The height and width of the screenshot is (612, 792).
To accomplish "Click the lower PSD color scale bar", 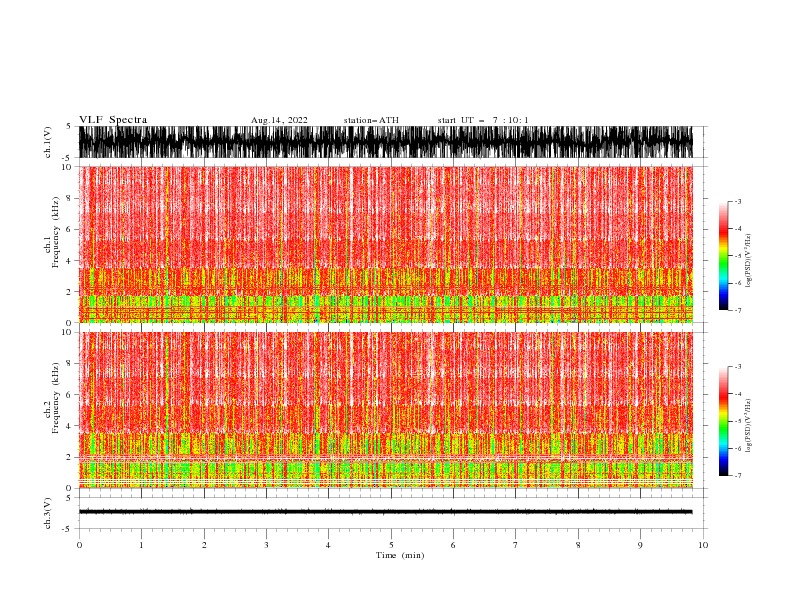I will [x=723, y=421].
